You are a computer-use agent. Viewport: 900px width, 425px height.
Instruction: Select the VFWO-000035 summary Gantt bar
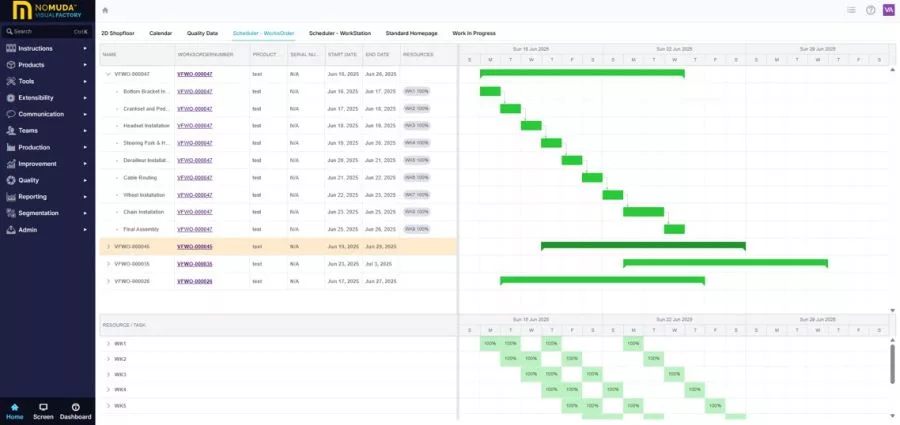click(x=726, y=263)
